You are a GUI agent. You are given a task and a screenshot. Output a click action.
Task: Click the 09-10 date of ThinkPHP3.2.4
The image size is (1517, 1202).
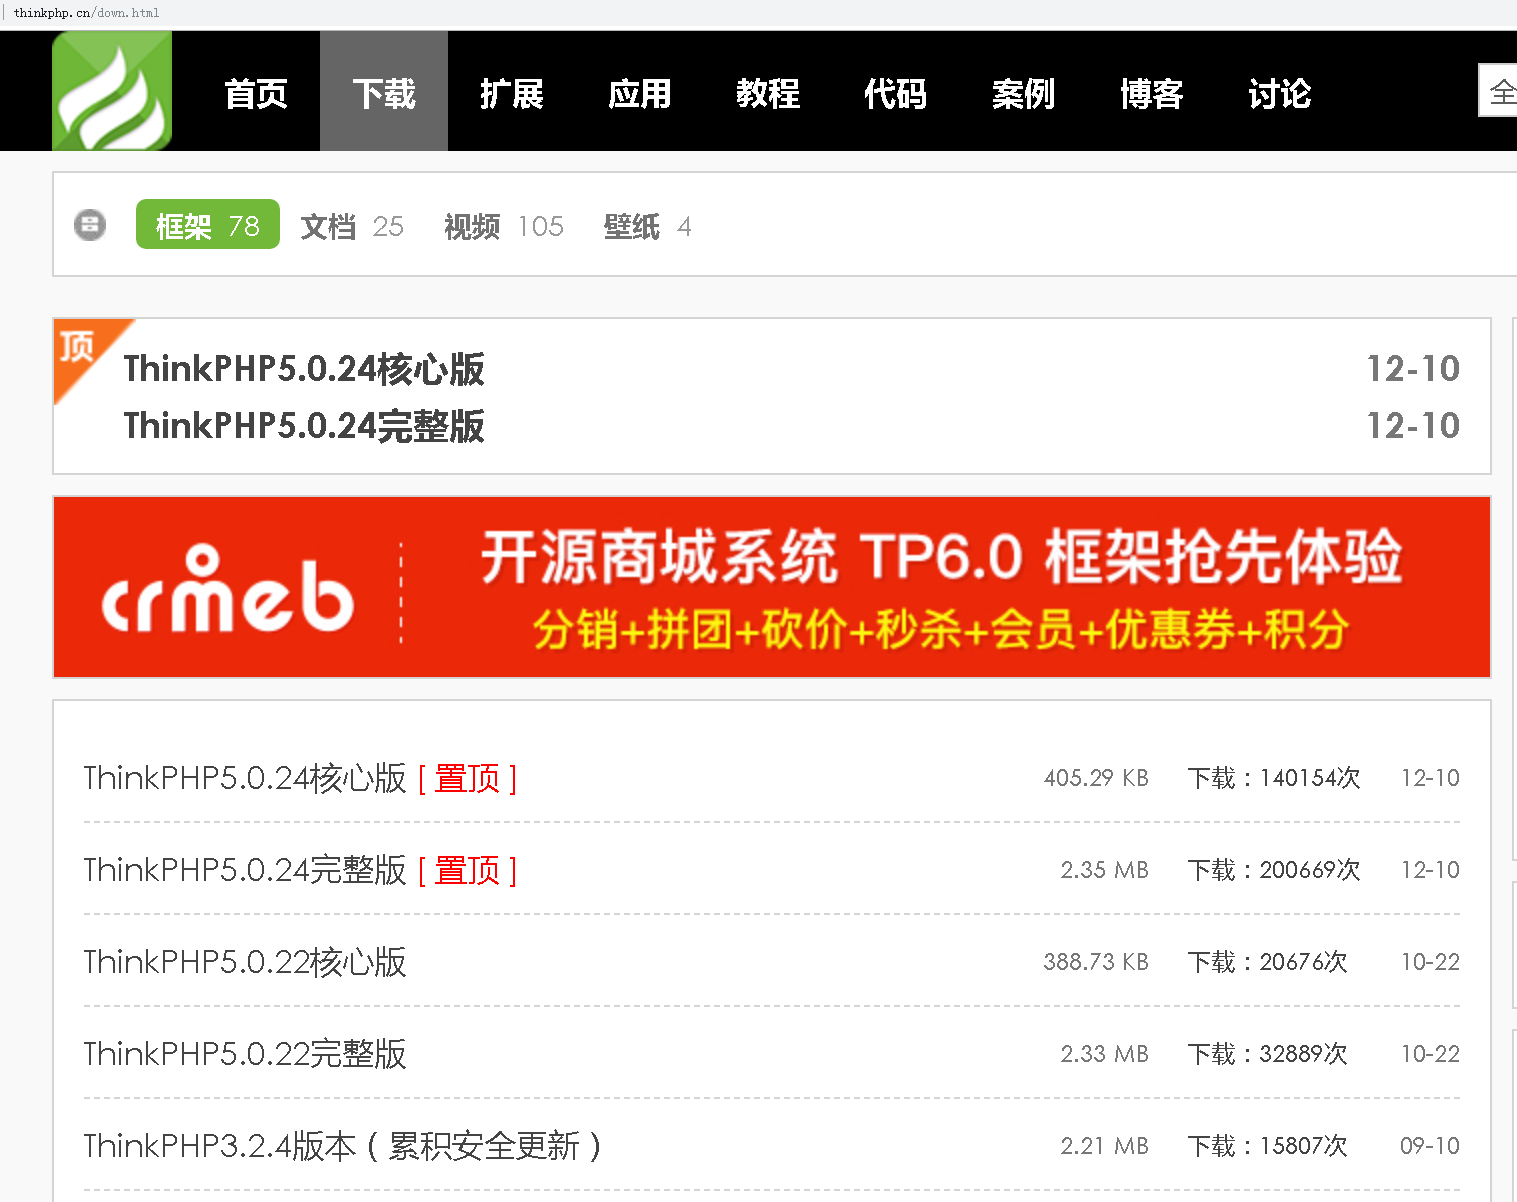click(x=1430, y=1146)
